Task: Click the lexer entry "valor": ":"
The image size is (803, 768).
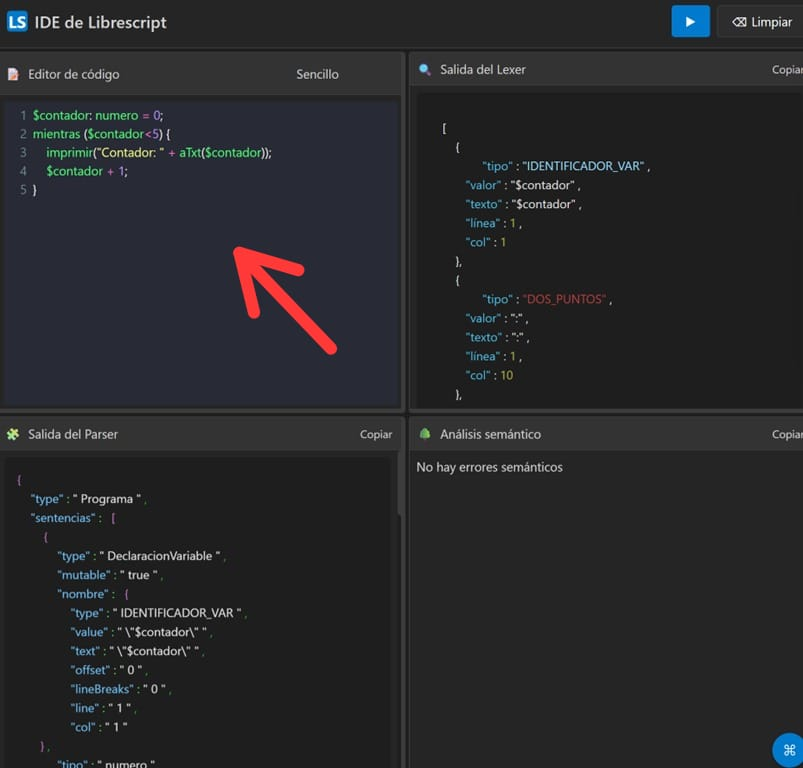Action: pos(497,318)
